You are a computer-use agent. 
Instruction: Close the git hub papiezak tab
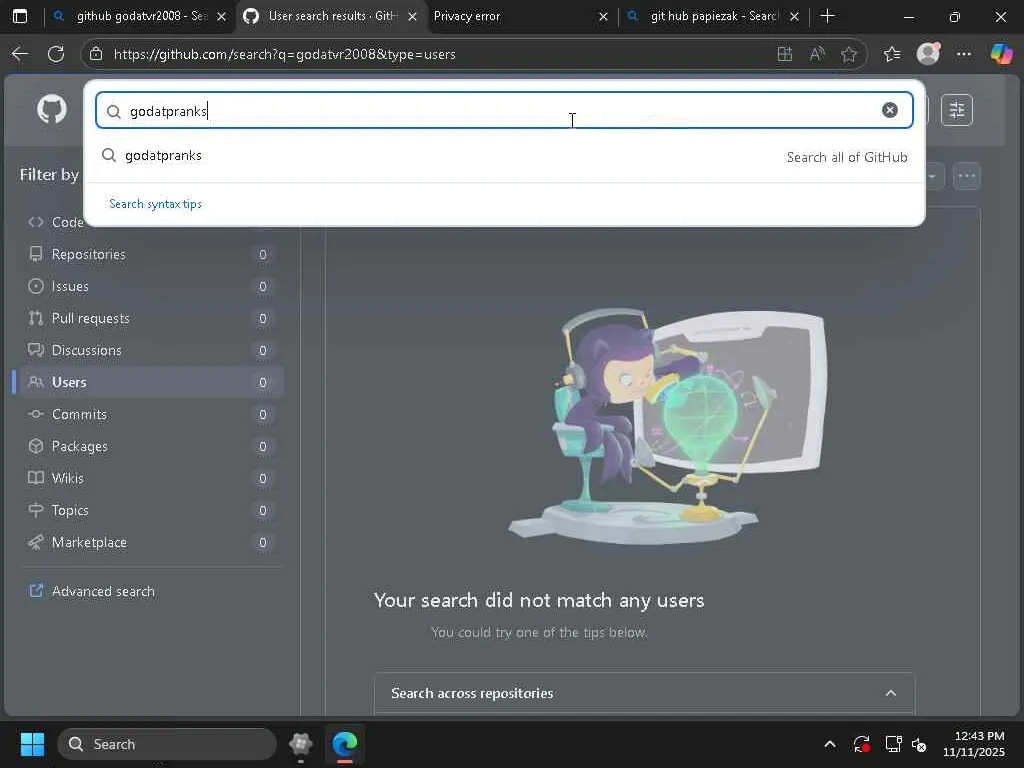[x=794, y=16]
